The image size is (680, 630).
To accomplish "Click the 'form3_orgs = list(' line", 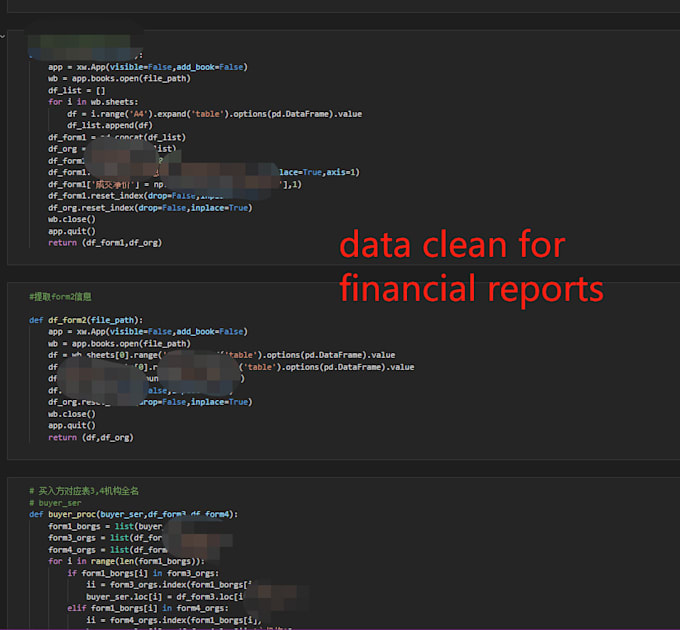I will click(105, 538).
